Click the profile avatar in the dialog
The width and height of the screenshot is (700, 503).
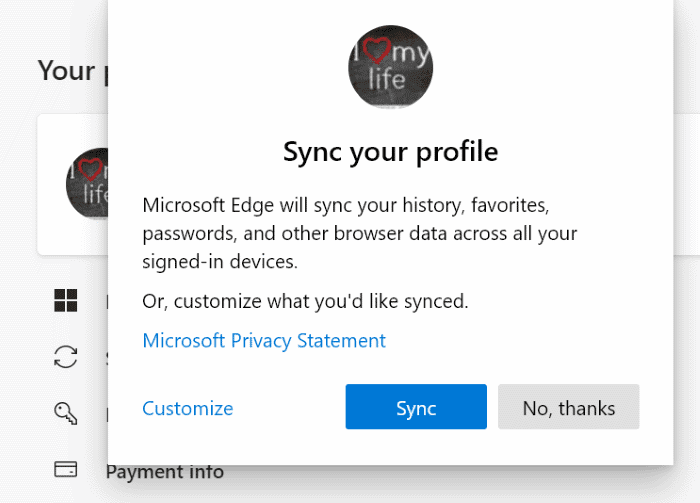(x=391, y=70)
